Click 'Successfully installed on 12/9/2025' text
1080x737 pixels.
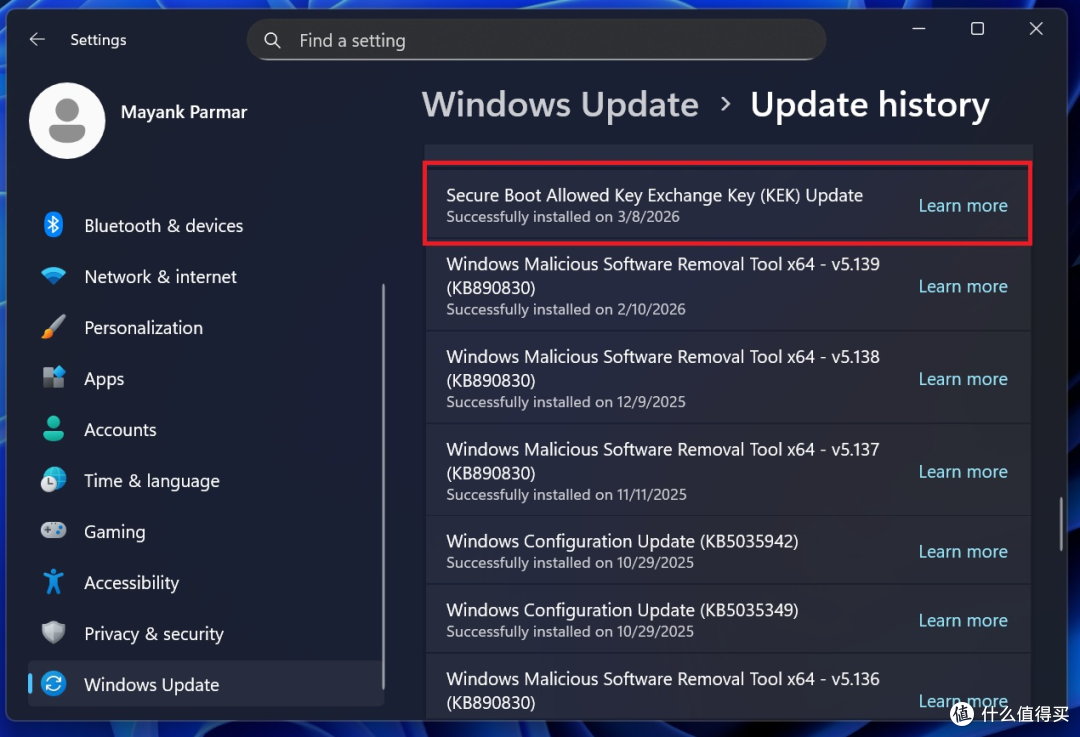[x=565, y=402]
